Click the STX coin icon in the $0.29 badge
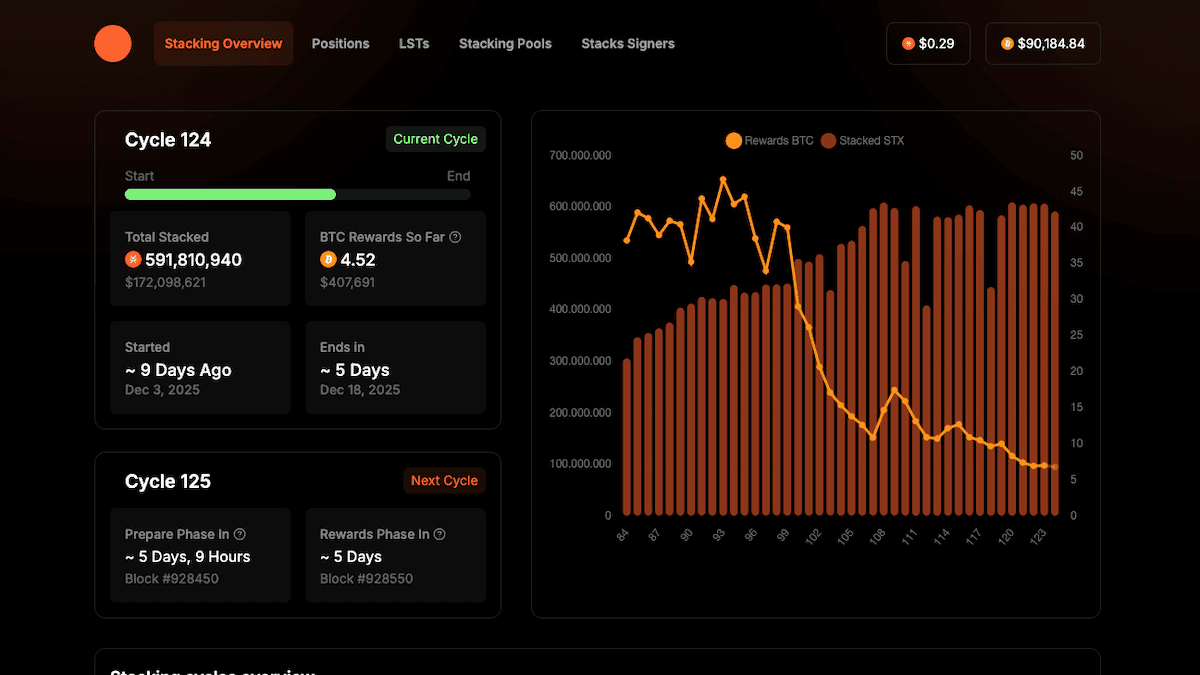This screenshot has width=1200, height=675. tap(907, 43)
